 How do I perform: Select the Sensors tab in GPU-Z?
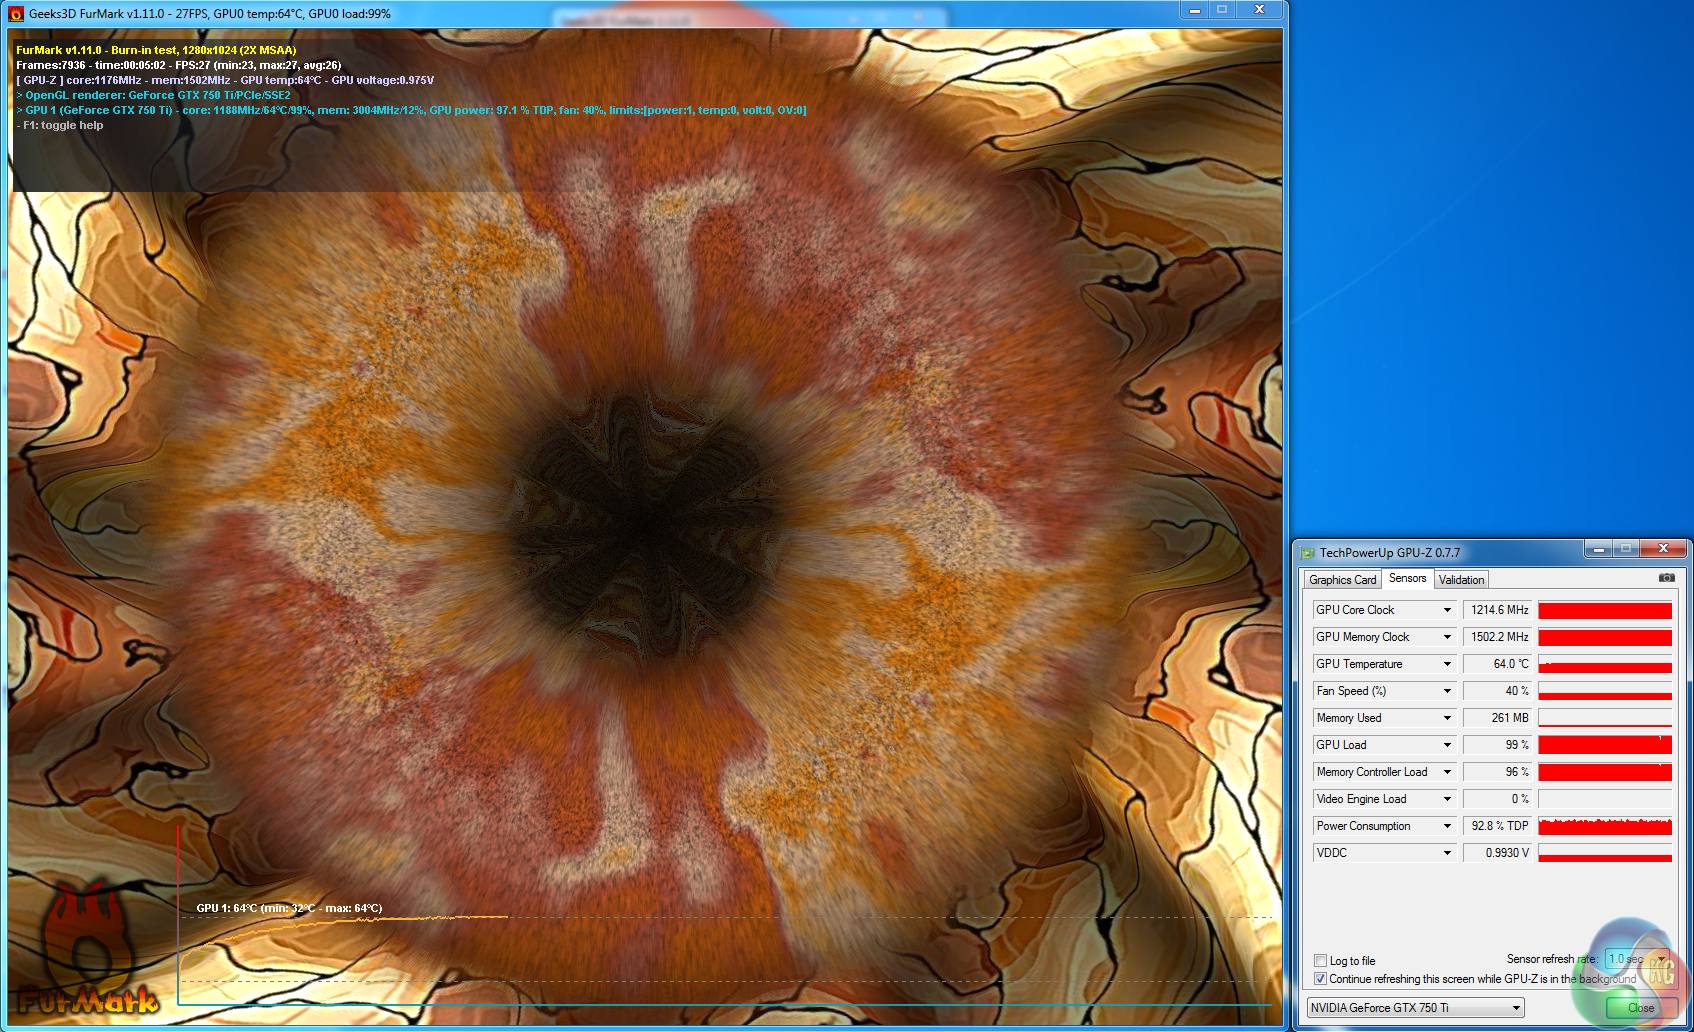(x=1407, y=578)
